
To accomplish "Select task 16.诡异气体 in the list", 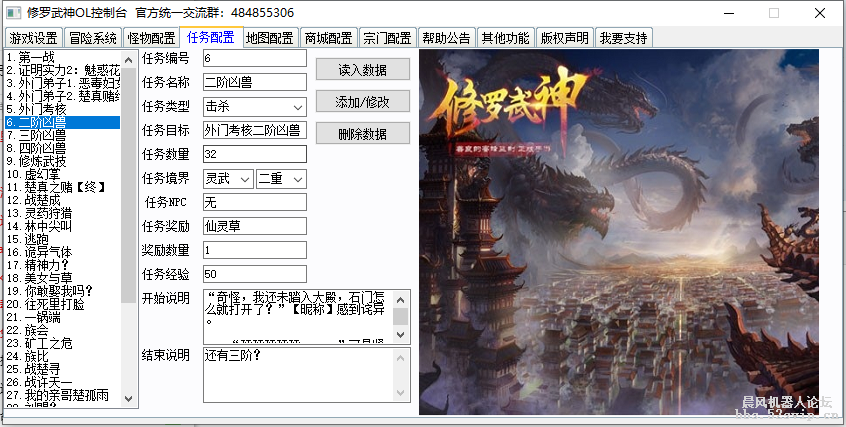I will tap(63, 252).
